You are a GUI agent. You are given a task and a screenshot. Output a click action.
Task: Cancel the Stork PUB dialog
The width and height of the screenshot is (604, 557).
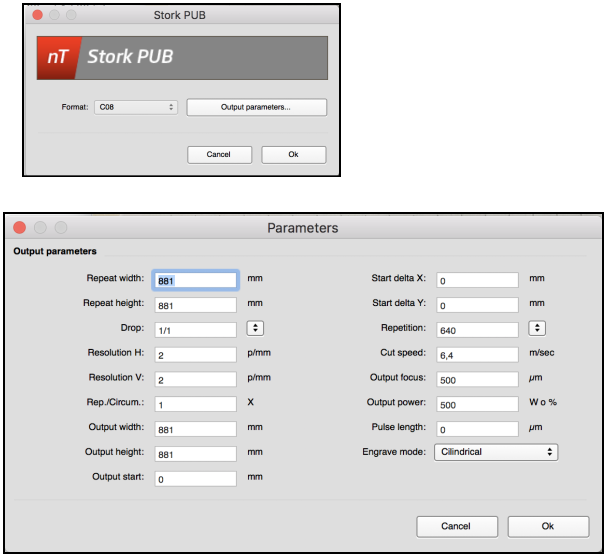pos(220,154)
